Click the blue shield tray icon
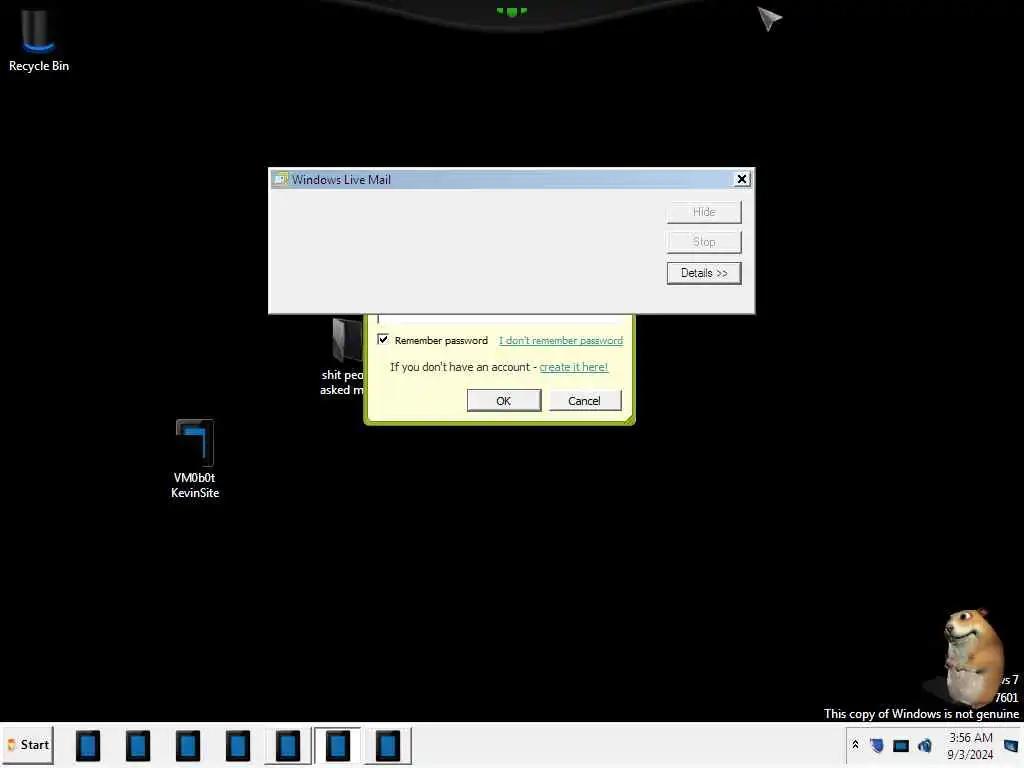Screen dimensions: 1024x768 click(x=877, y=745)
